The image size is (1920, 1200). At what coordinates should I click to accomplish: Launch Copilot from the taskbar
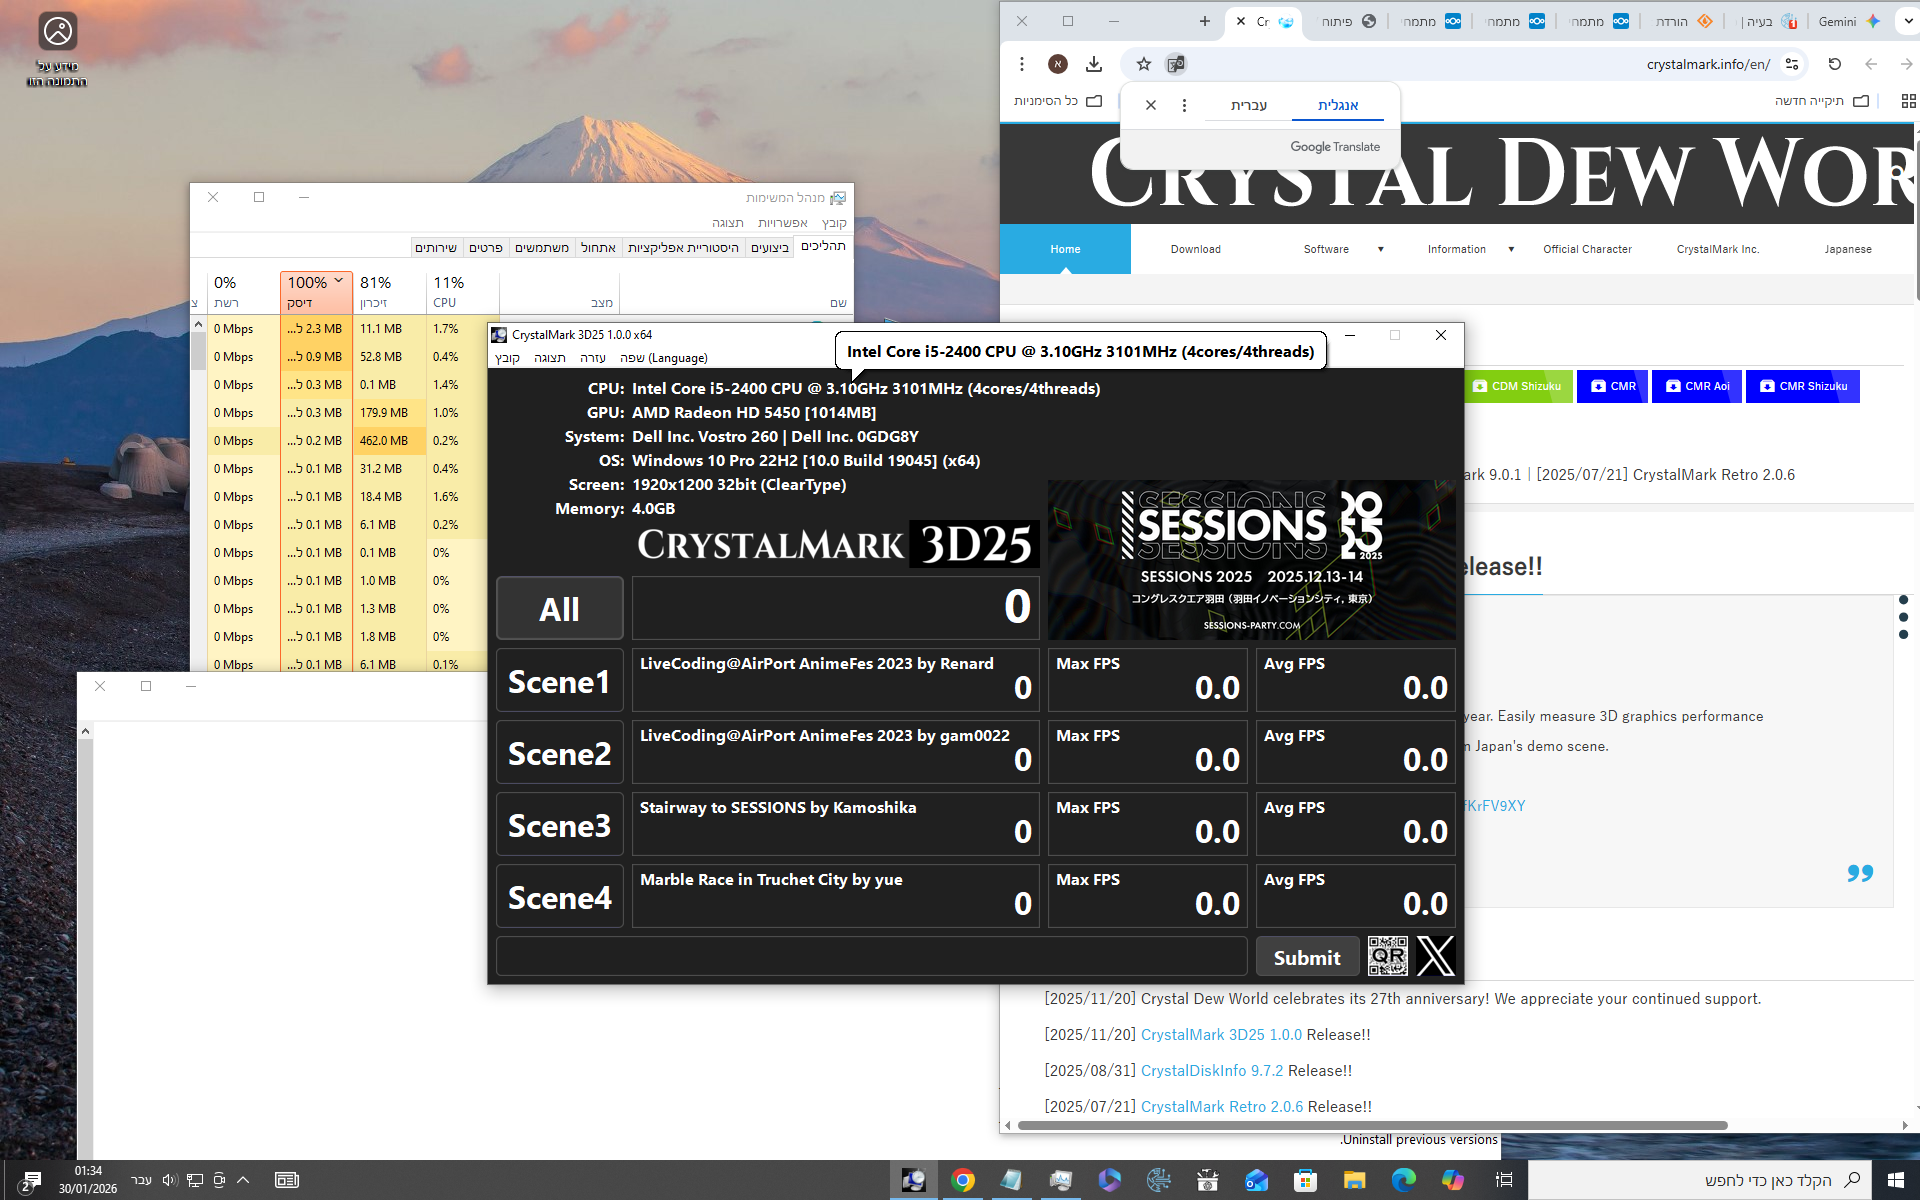pyautogui.click(x=1453, y=1180)
